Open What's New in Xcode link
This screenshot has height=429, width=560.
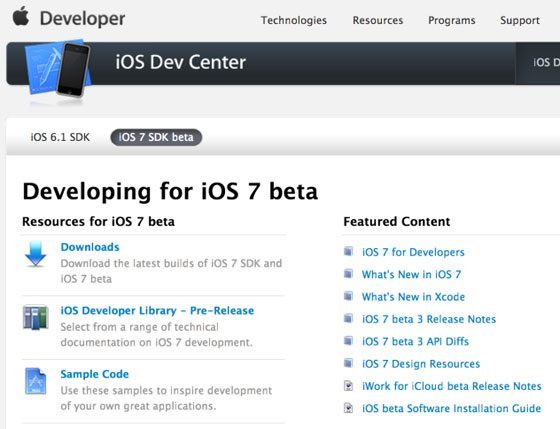pyautogui.click(x=413, y=296)
